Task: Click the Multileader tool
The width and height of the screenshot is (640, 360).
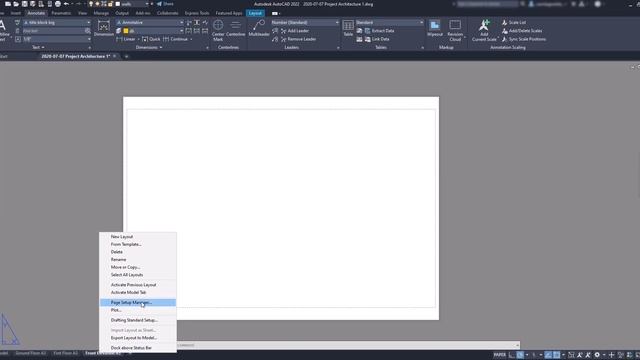Action: pyautogui.click(x=259, y=28)
